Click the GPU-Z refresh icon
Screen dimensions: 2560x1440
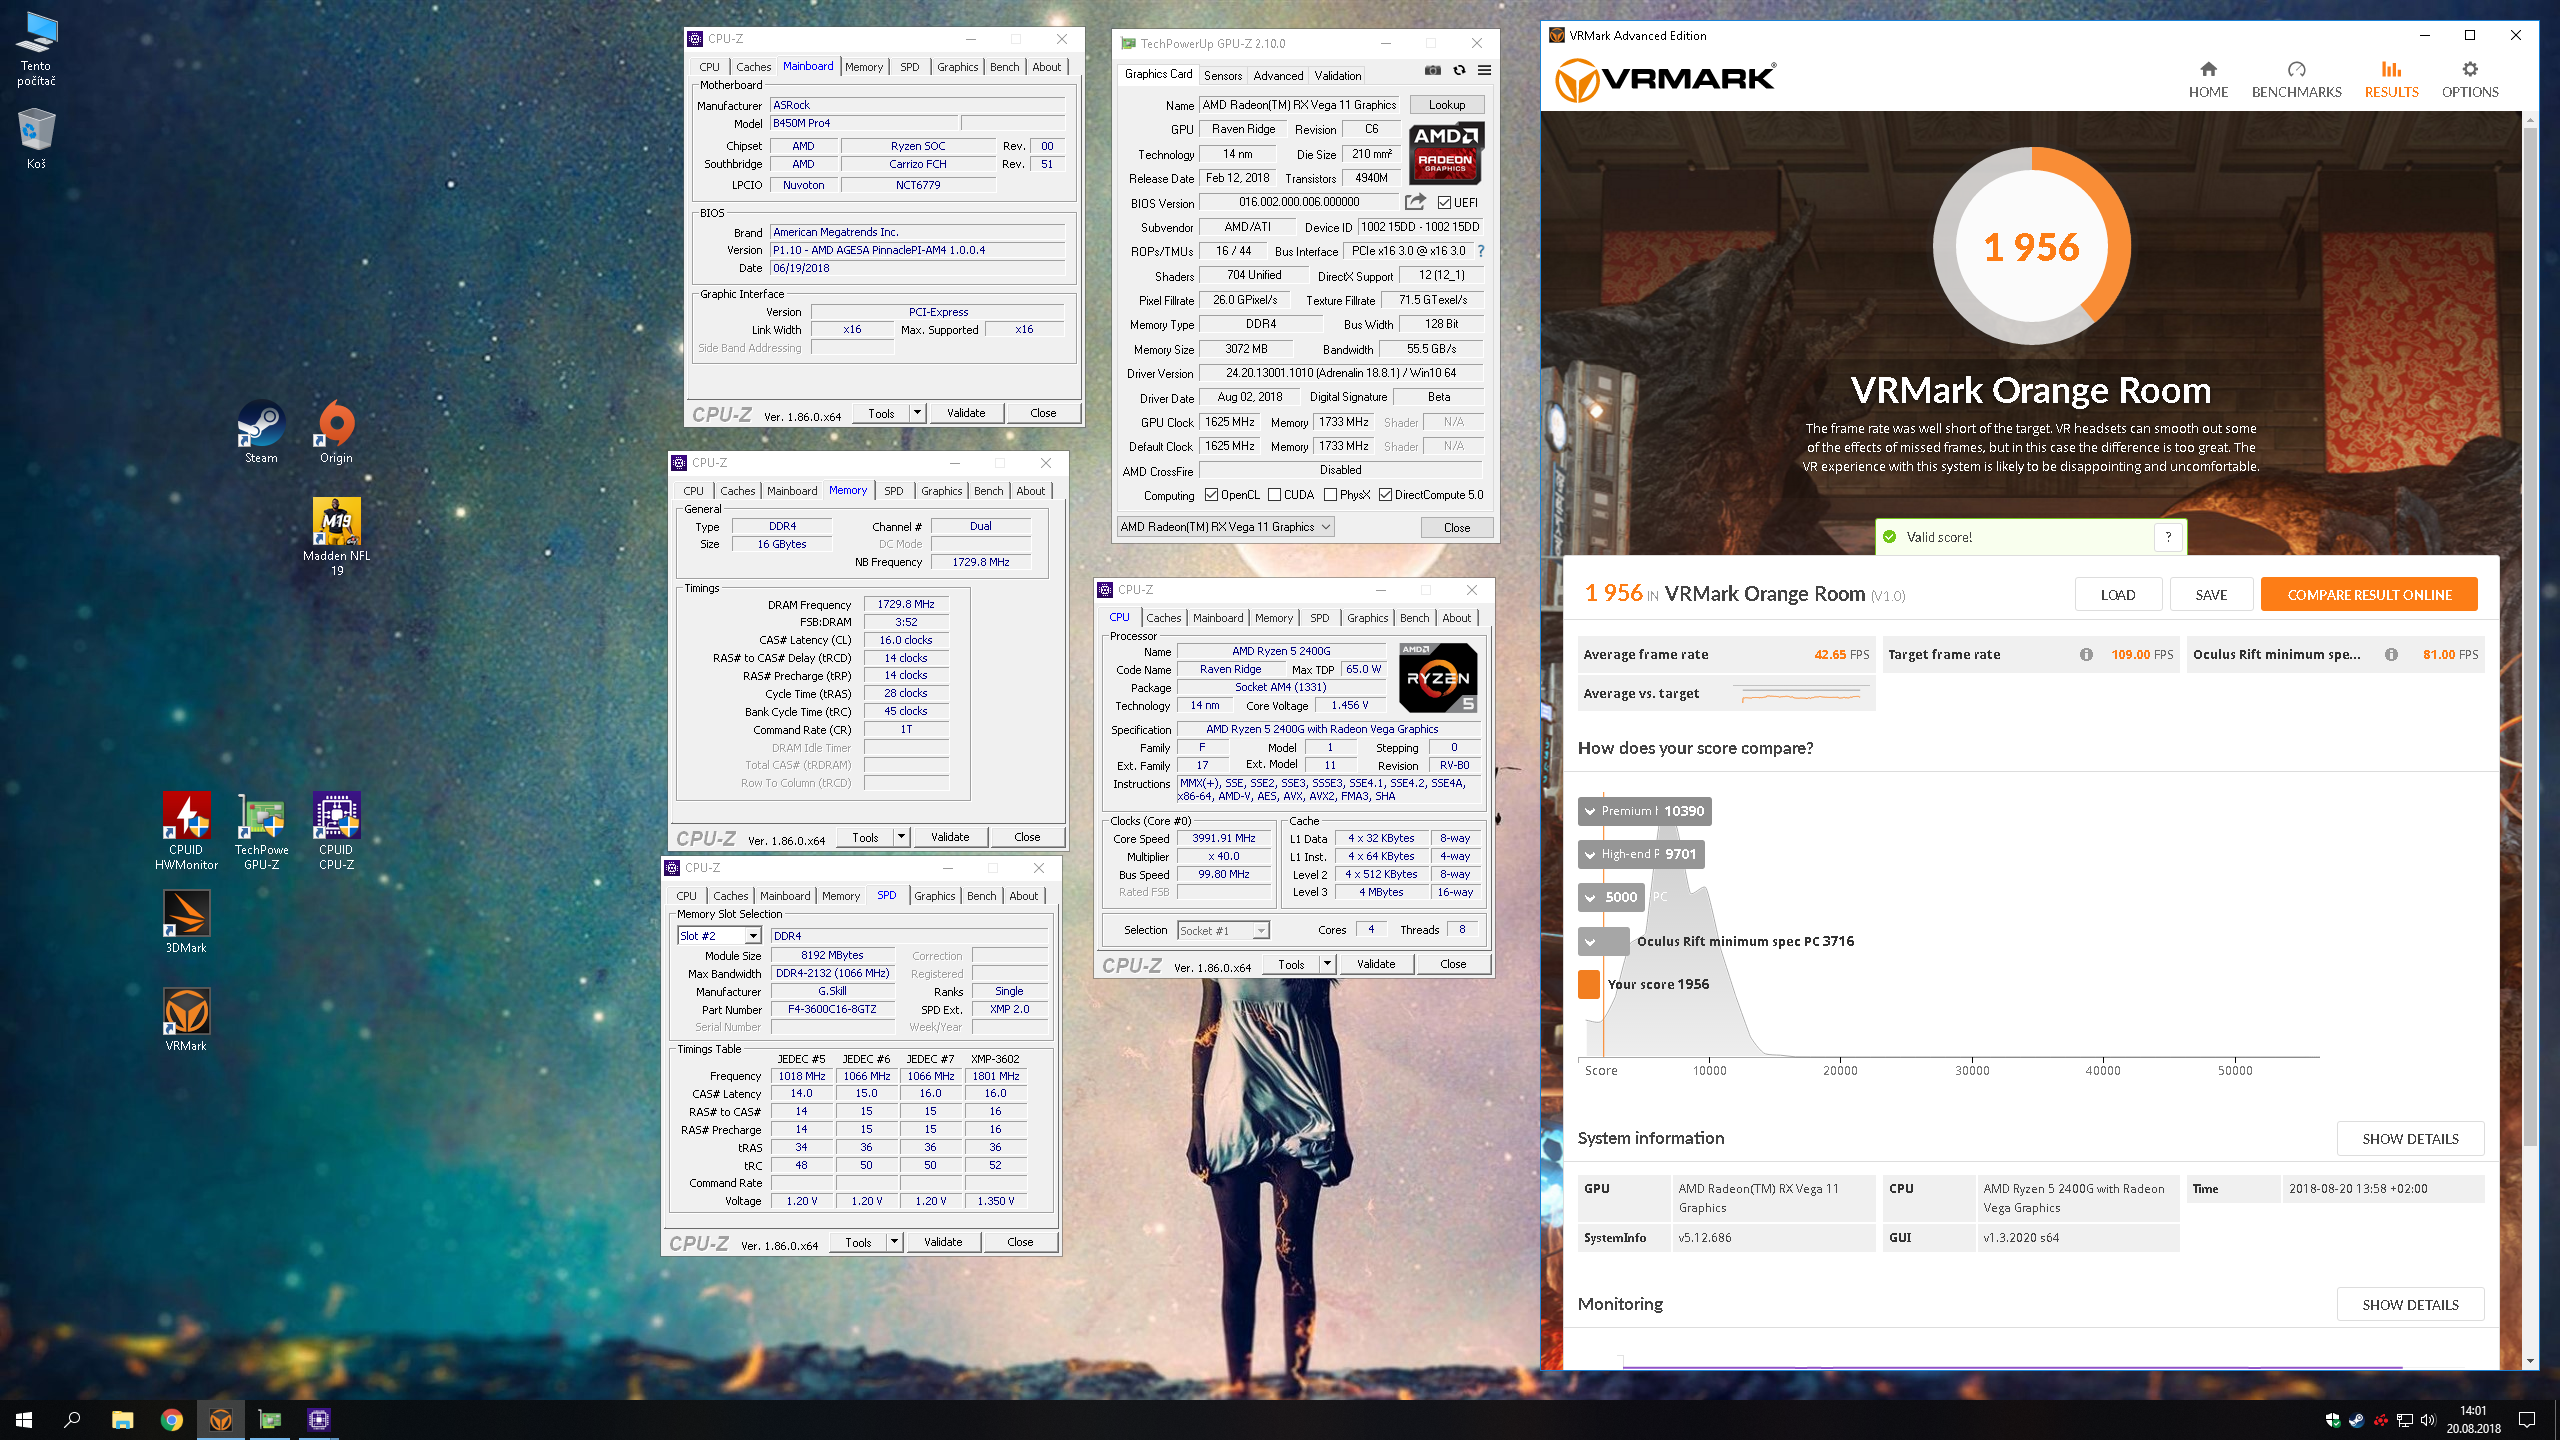coord(1459,70)
